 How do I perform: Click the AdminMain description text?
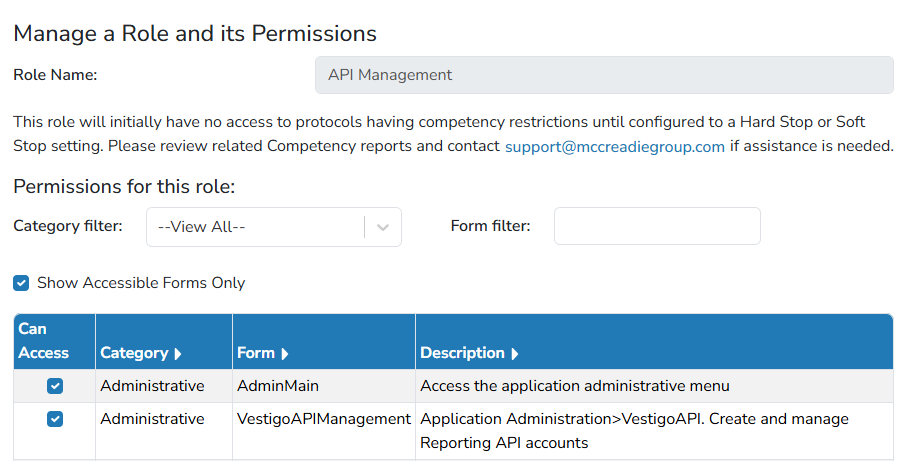coord(574,386)
